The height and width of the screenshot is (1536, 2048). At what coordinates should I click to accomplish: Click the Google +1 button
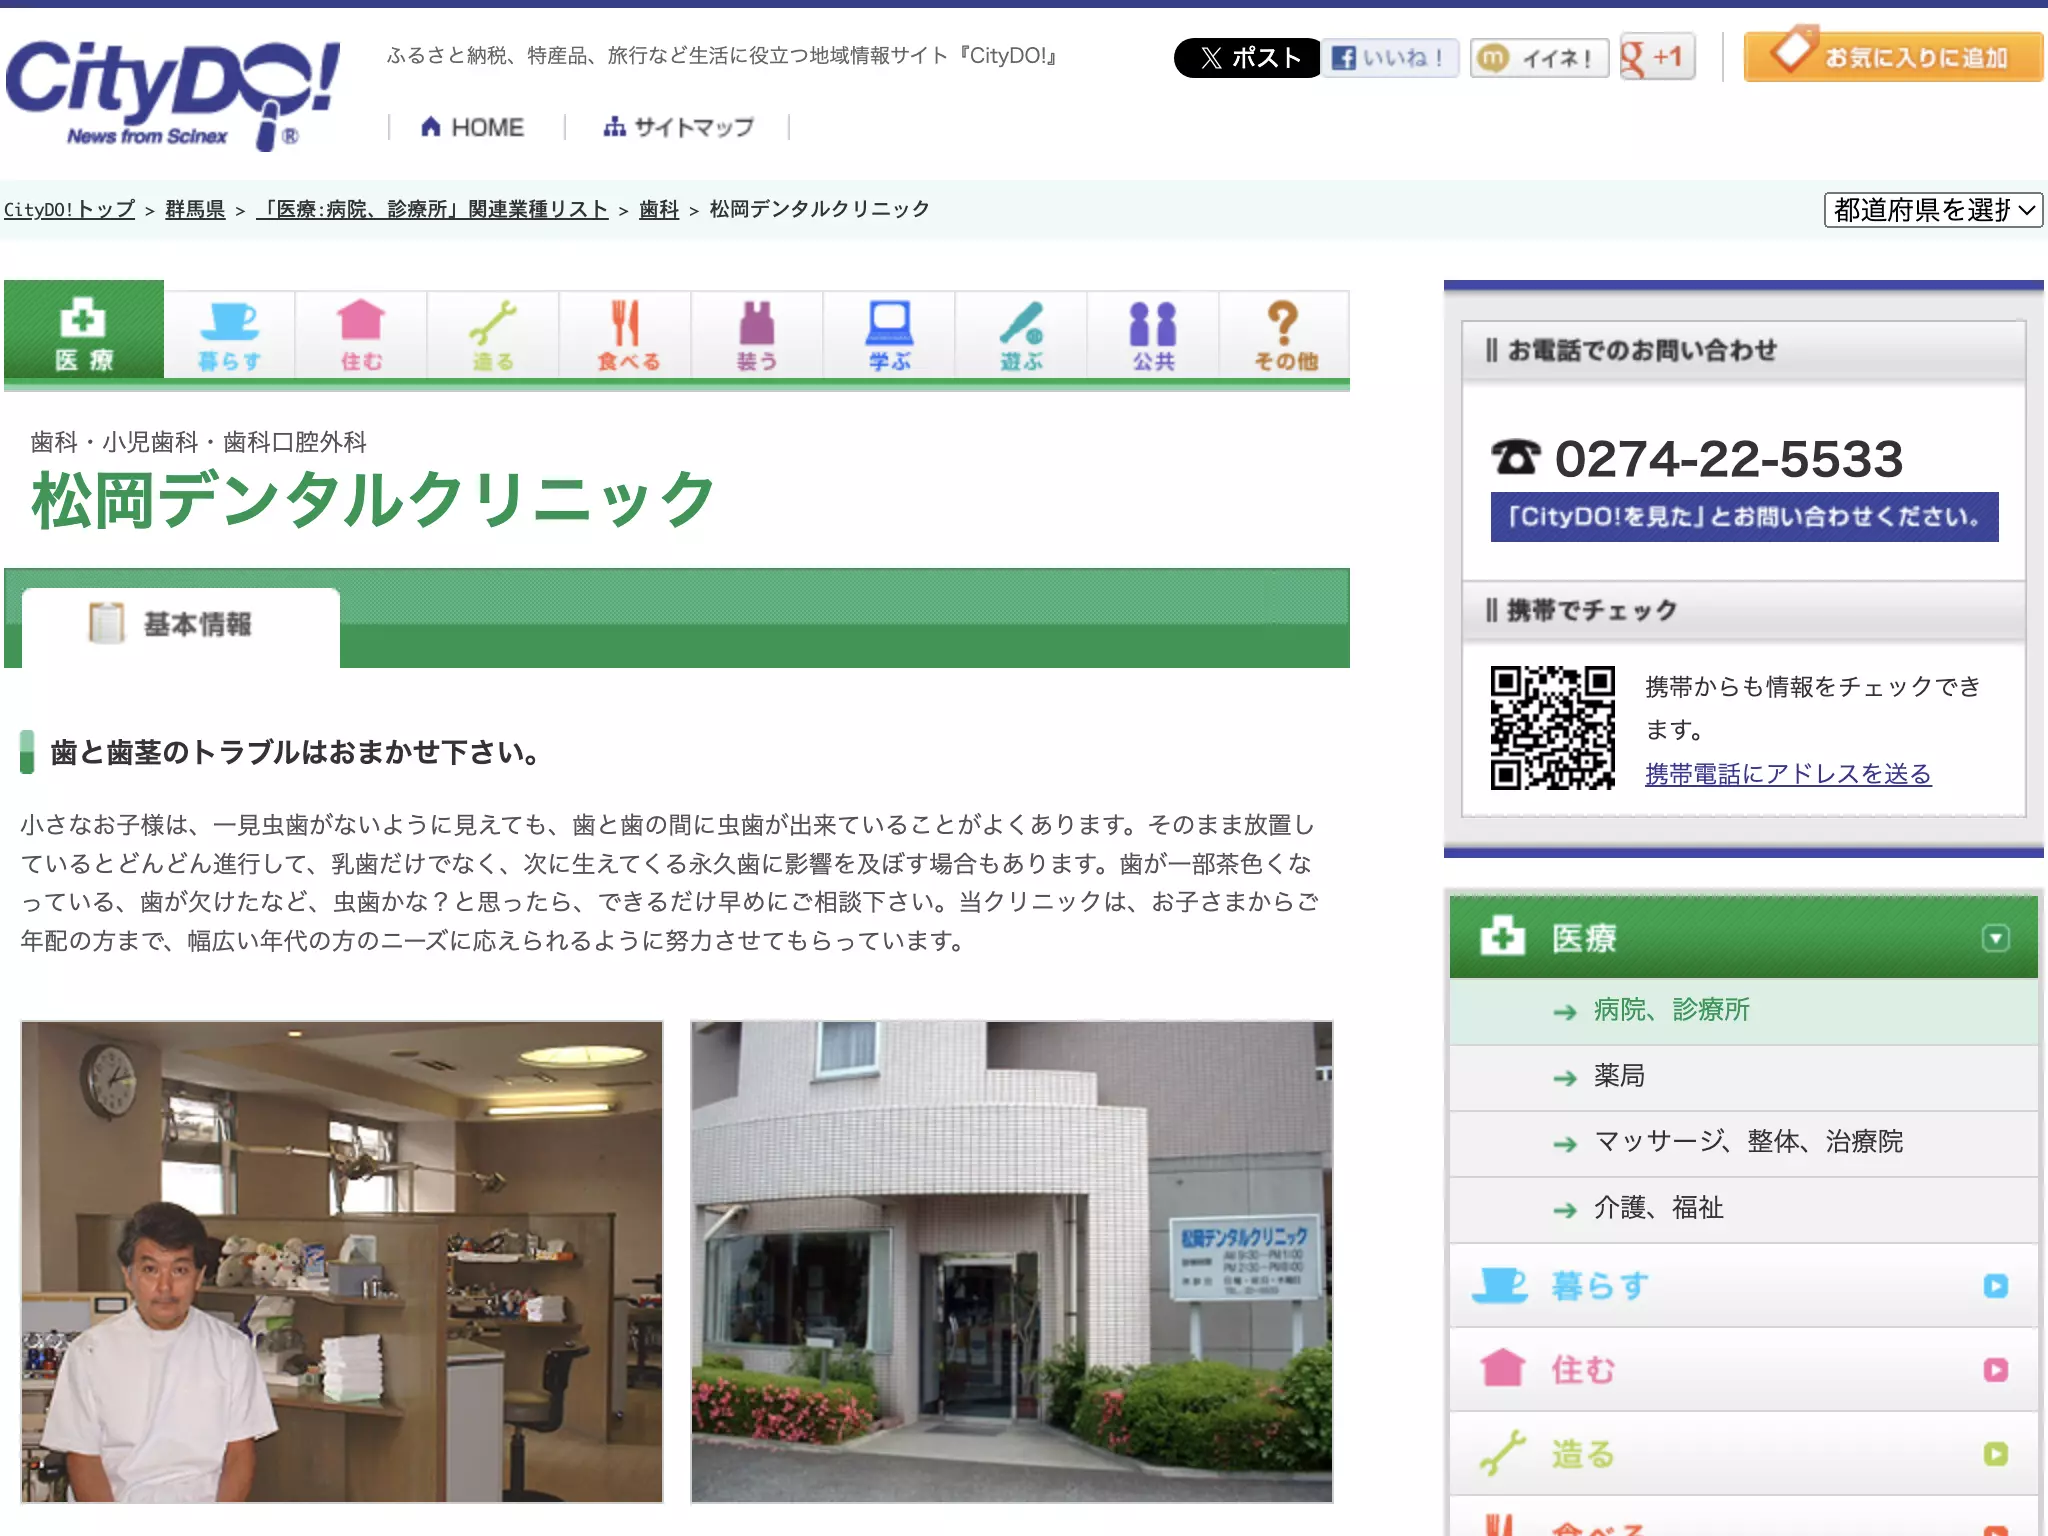(x=1657, y=58)
